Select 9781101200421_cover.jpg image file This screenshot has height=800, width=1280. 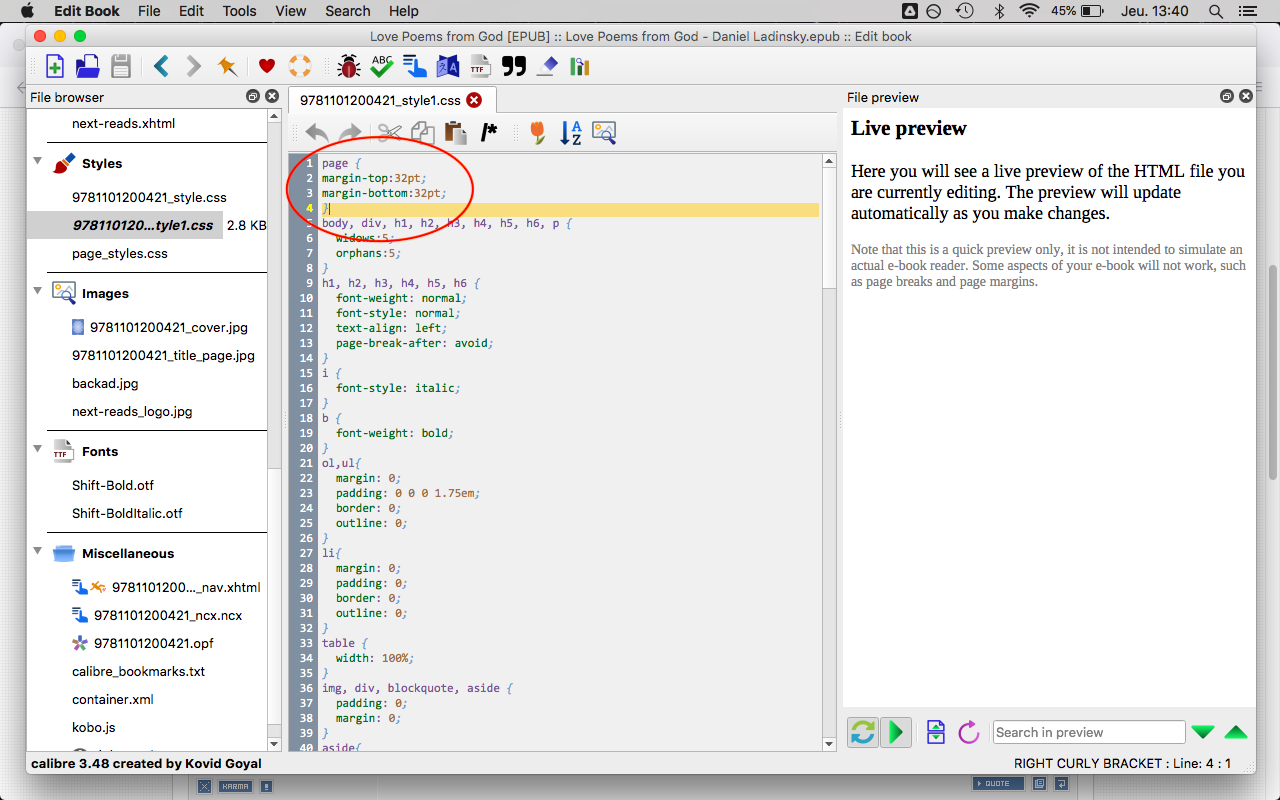pos(169,327)
